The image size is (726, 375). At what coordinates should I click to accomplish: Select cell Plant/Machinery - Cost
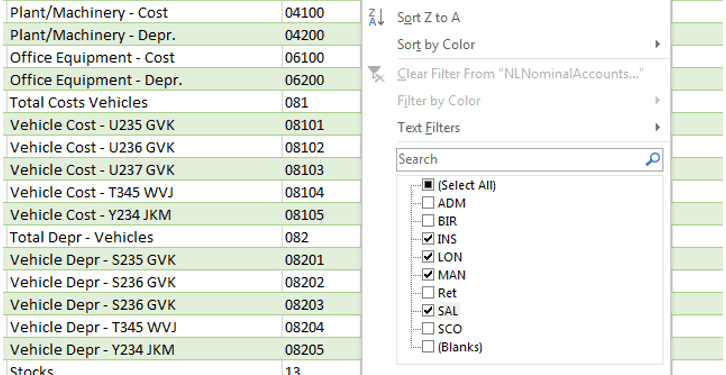tap(143, 12)
